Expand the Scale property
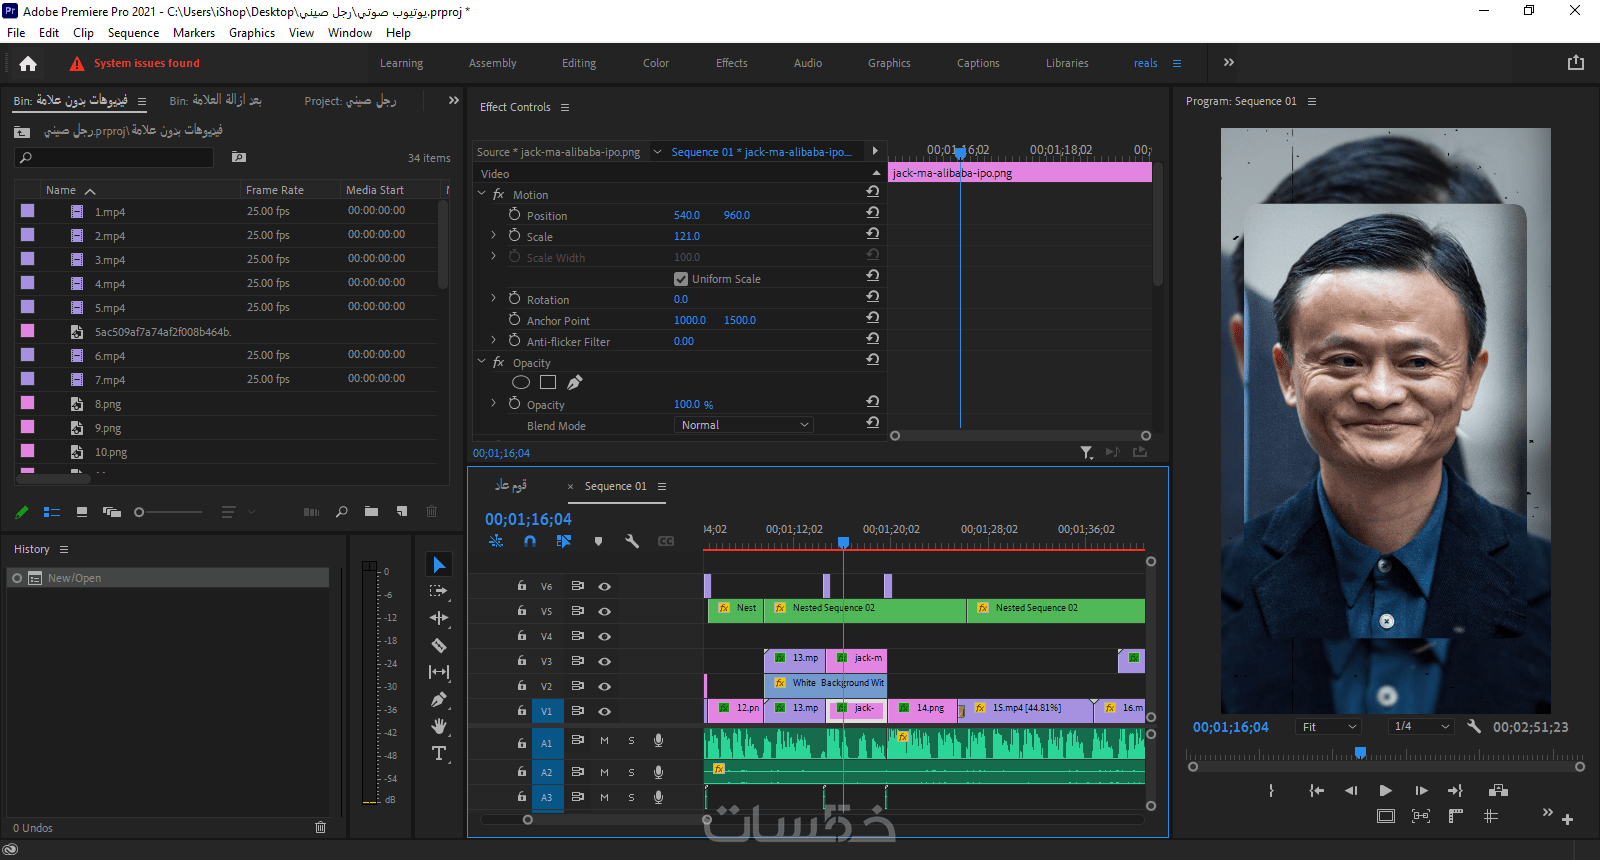This screenshot has width=1600, height=860. (493, 235)
